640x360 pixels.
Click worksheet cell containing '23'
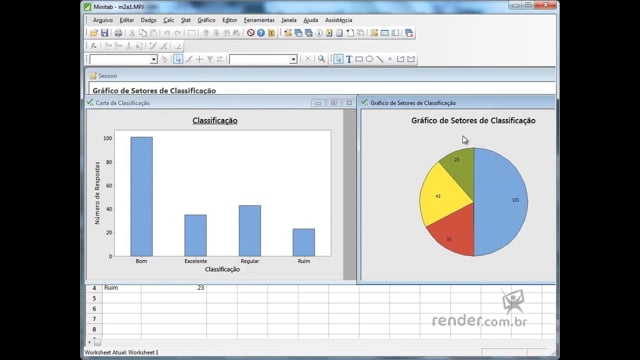point(174,288)
